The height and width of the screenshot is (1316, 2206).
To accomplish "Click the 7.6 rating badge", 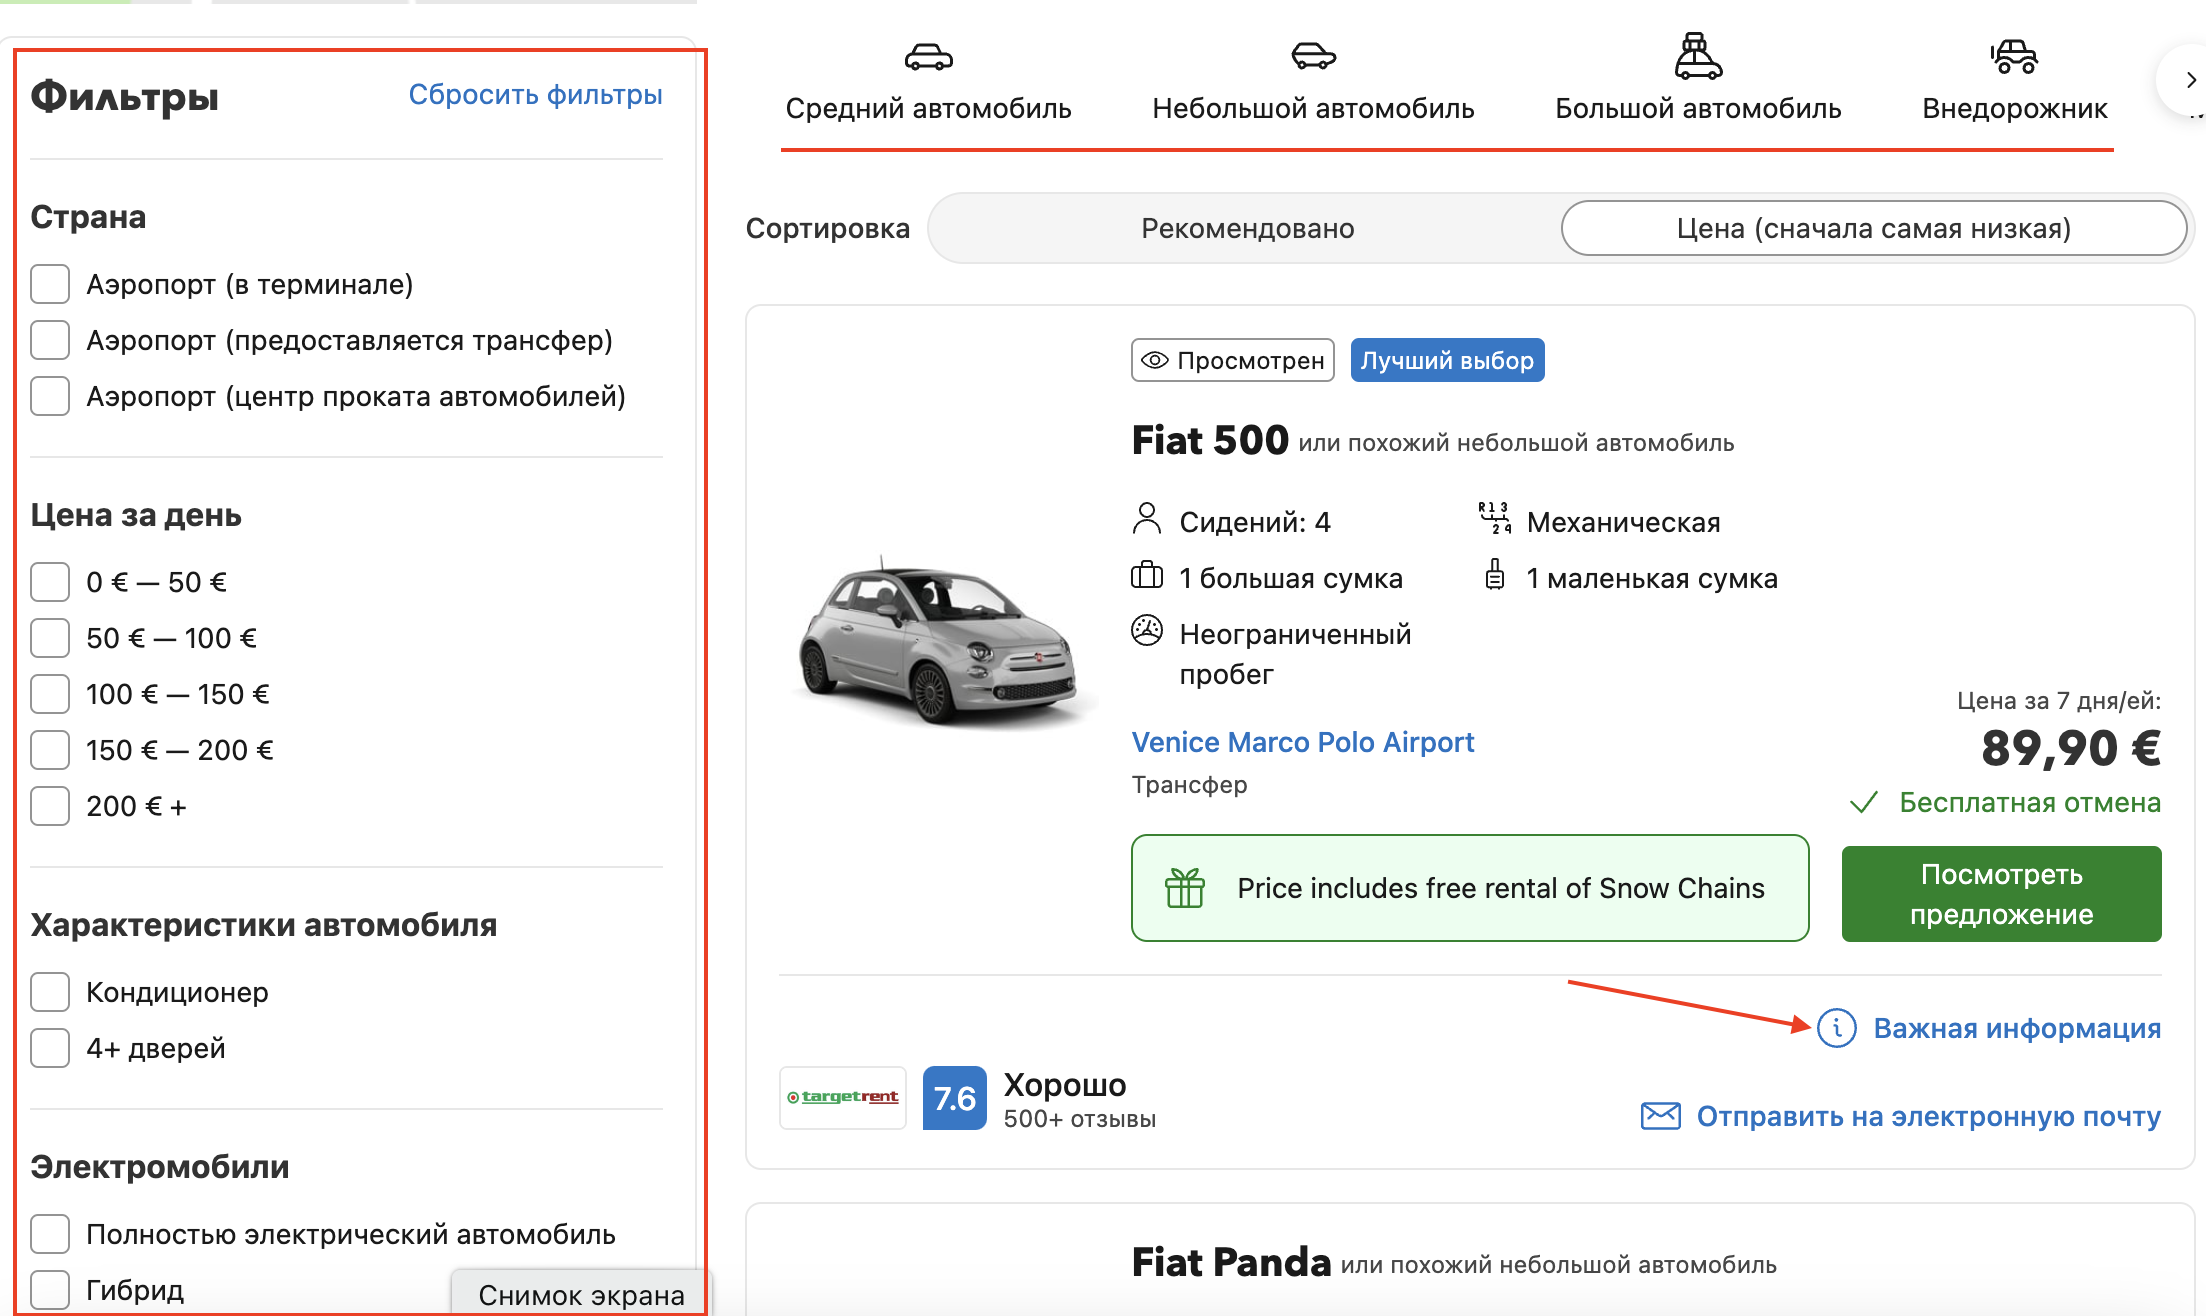I will coord(954,1098).
